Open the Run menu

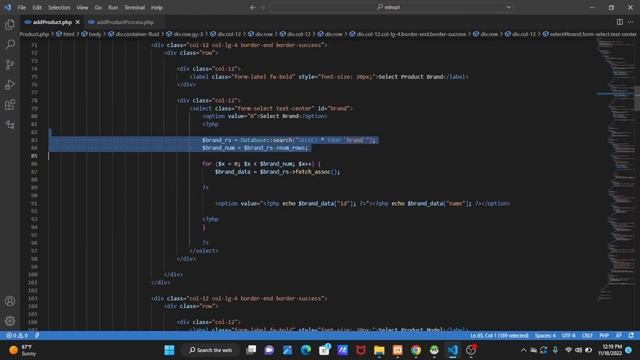(x=113, y=7)
